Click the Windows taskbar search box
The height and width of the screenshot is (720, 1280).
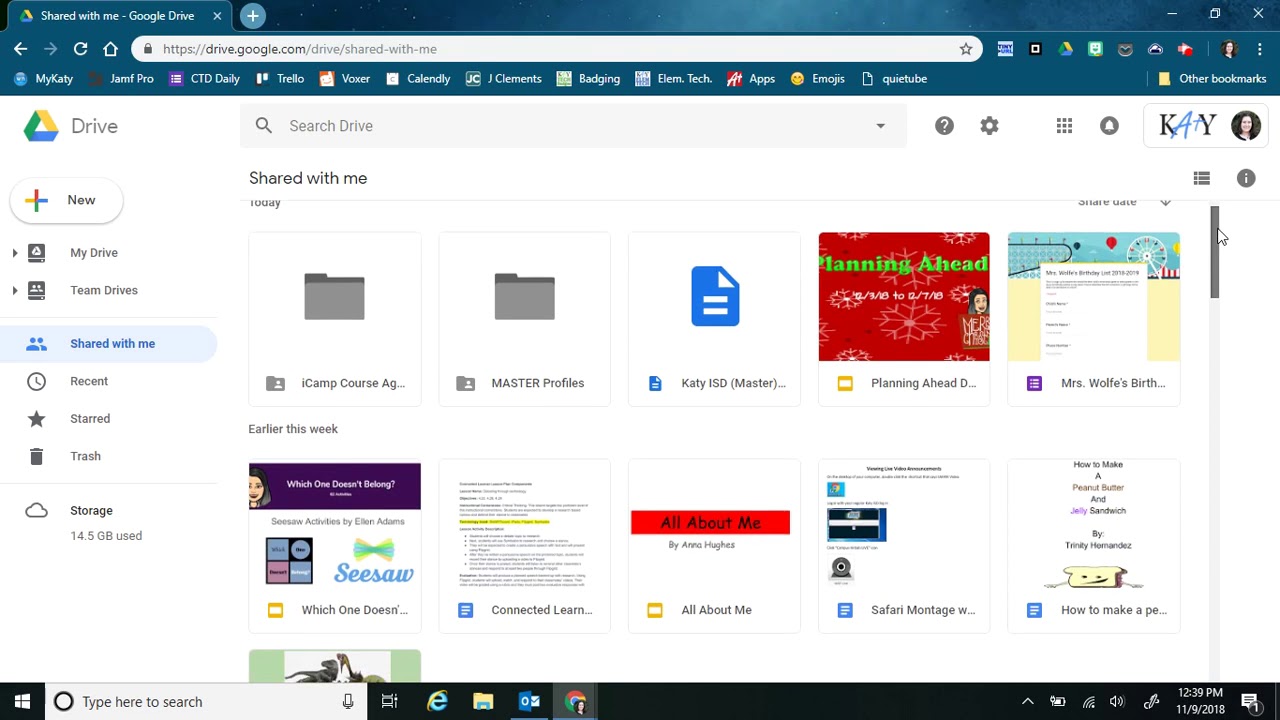coord(204,702)
